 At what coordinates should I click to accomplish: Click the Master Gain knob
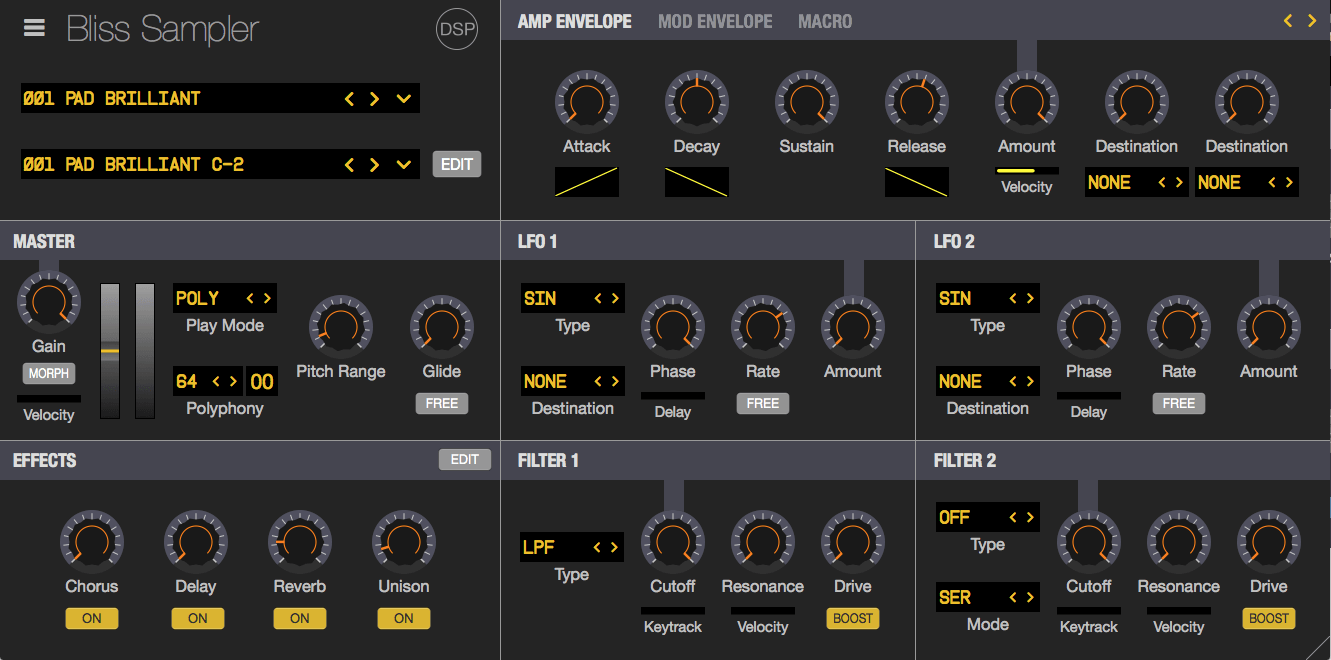click(49, 302)
